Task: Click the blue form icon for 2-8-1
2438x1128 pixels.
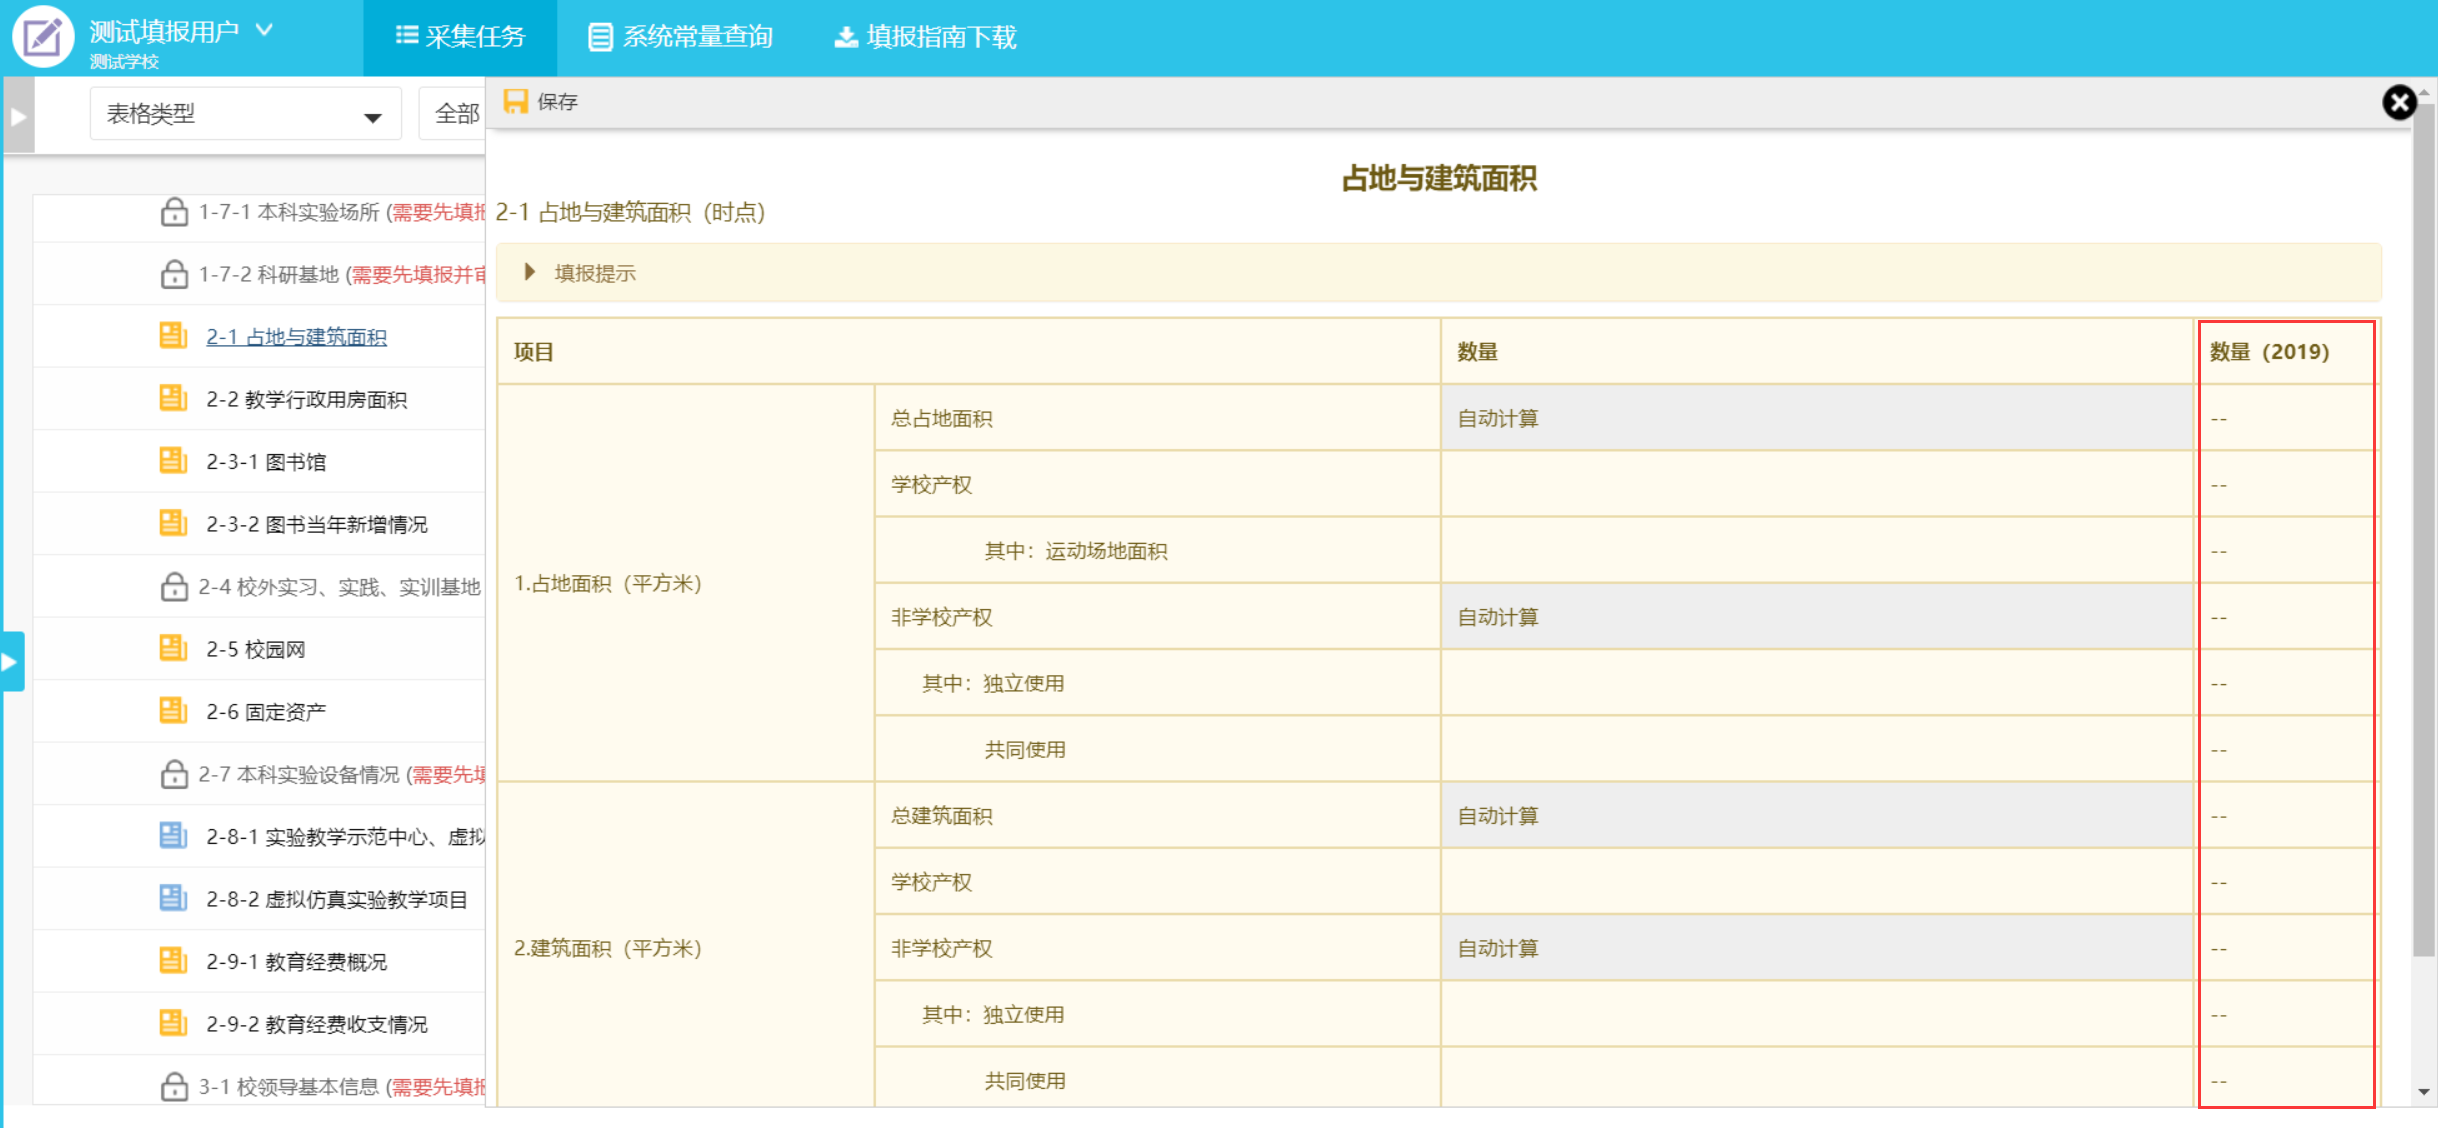Action: click(x=173, y=836)
